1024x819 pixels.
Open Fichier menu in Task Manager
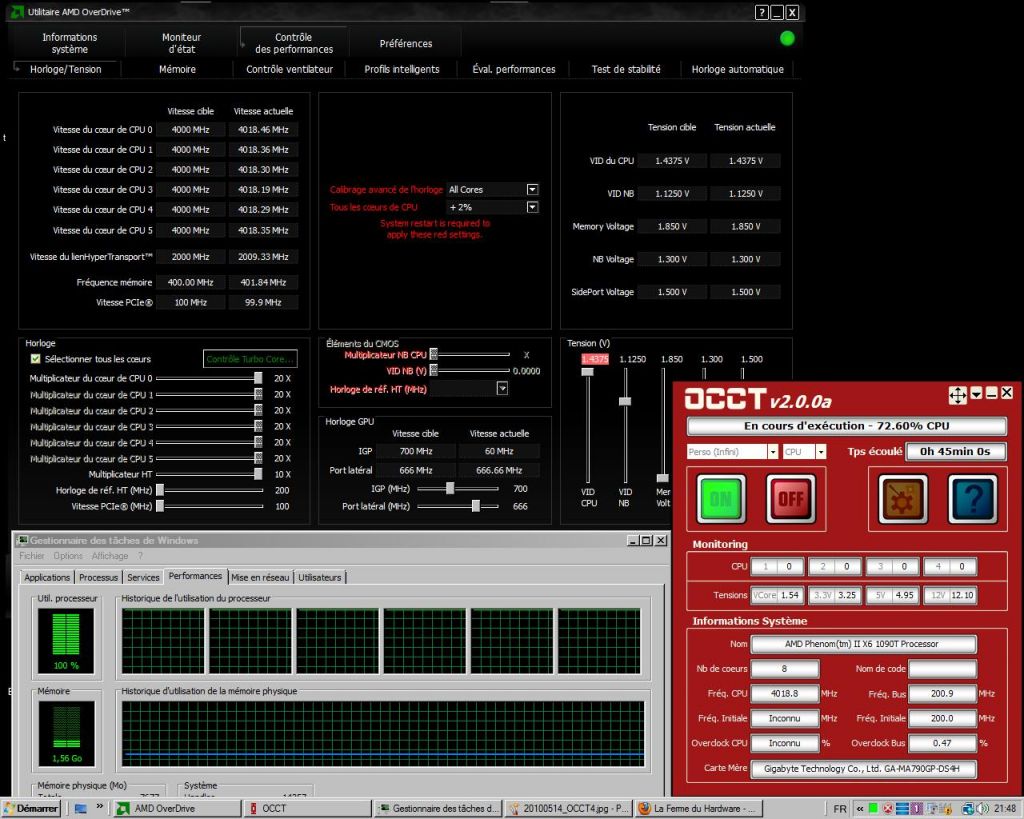[x=31, y=556]
